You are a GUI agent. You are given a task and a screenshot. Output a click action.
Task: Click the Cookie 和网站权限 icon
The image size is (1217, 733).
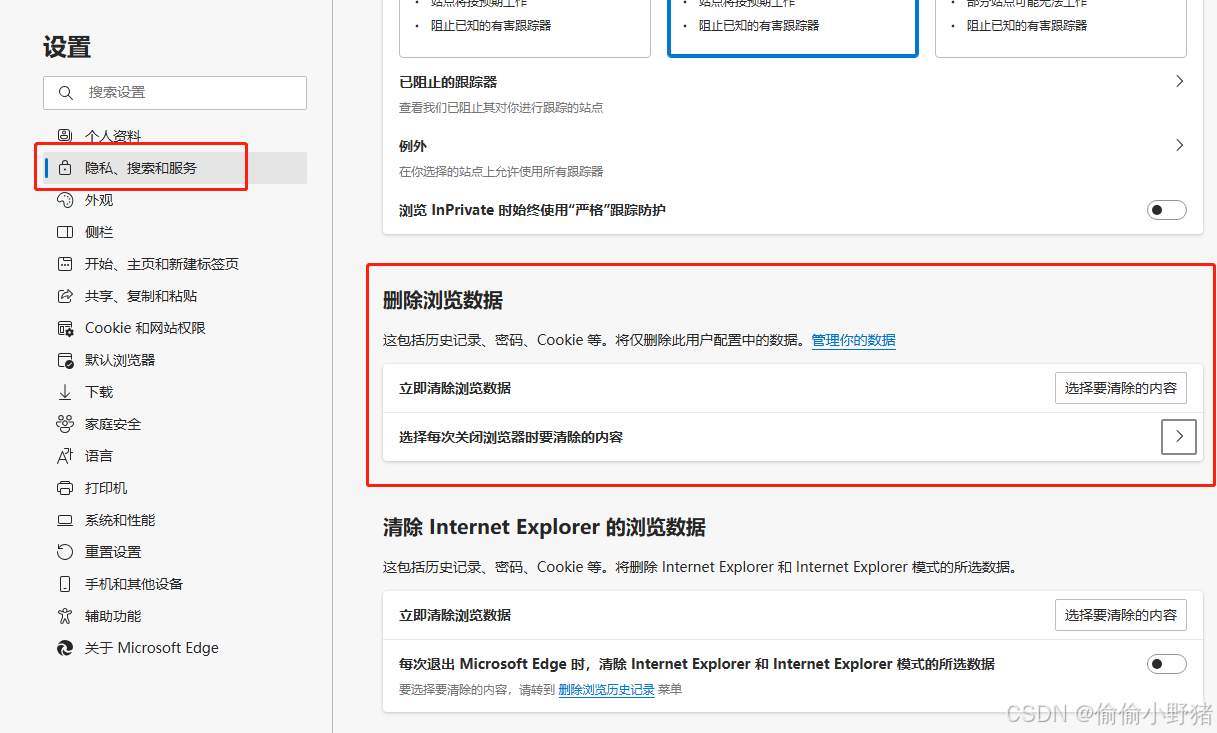point(65,328)
